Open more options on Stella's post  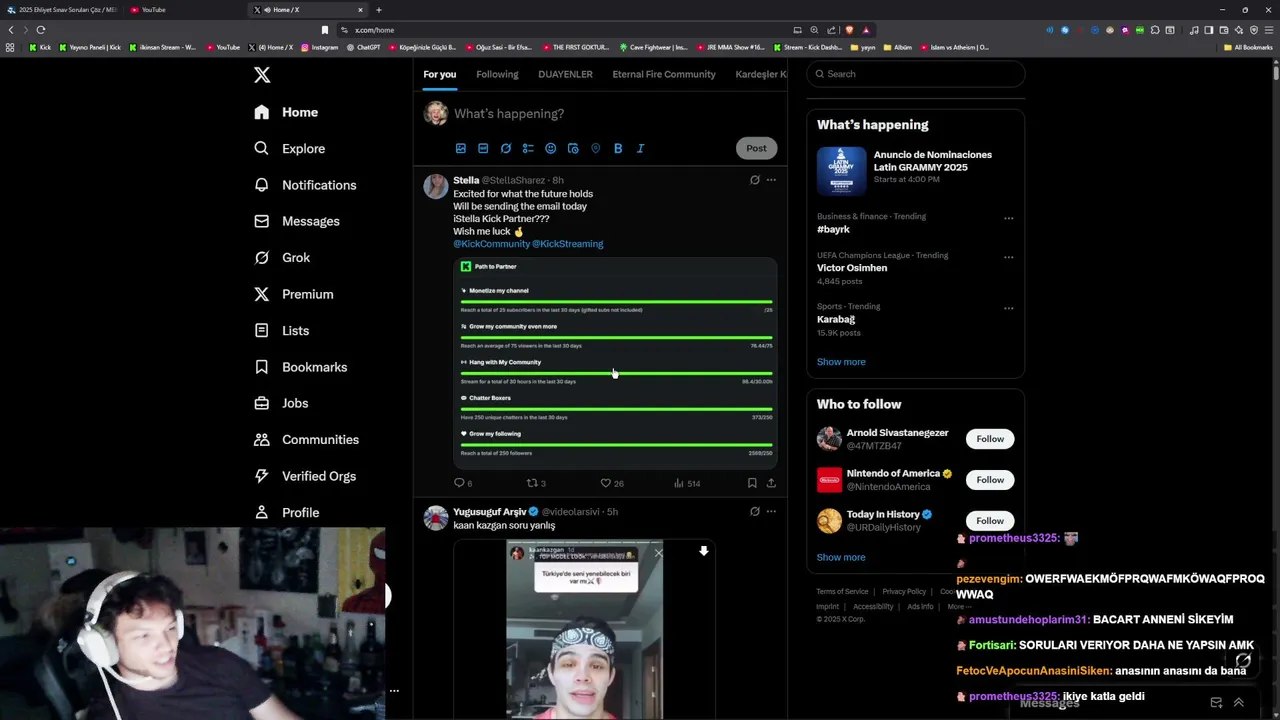(x=771, y=180)
